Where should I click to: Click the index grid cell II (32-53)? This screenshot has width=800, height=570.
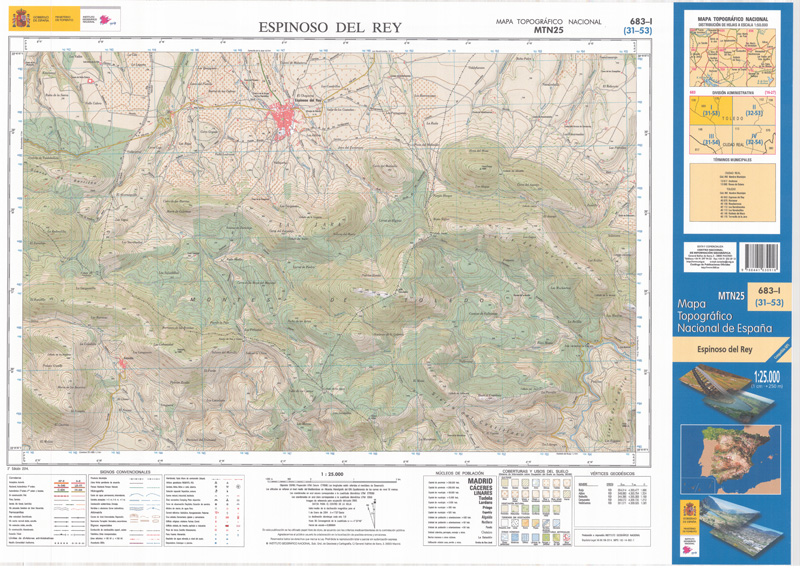754,110
